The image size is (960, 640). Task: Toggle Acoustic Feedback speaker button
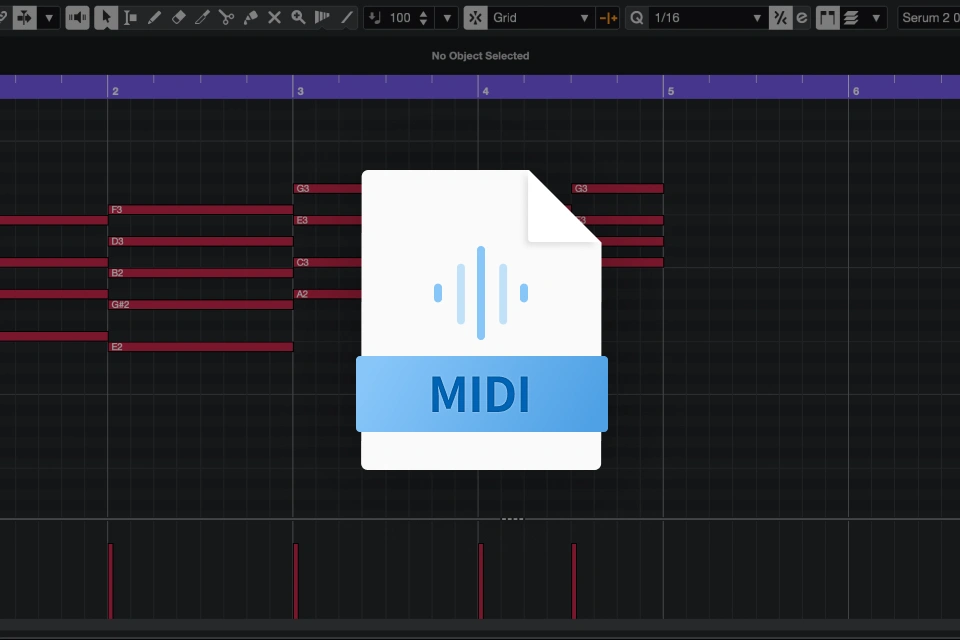(x=77, y=18)
